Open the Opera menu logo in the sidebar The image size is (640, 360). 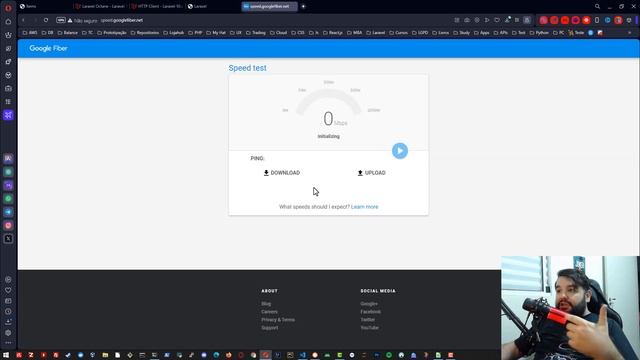point(8,8)
